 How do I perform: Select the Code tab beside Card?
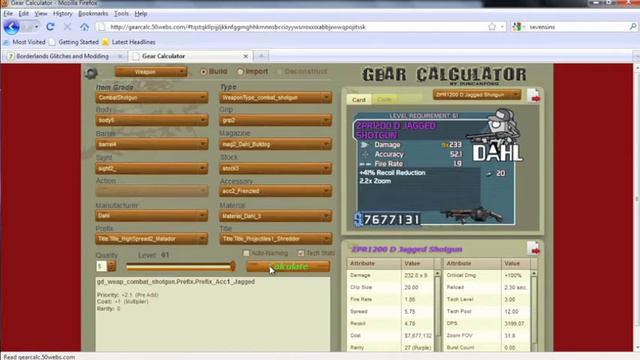384,100
